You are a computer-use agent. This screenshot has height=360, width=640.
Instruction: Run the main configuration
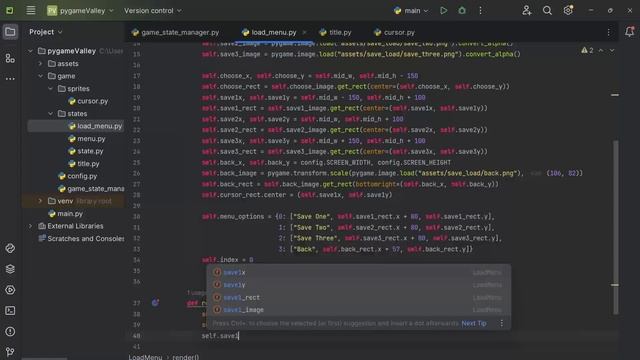(443, 11)
